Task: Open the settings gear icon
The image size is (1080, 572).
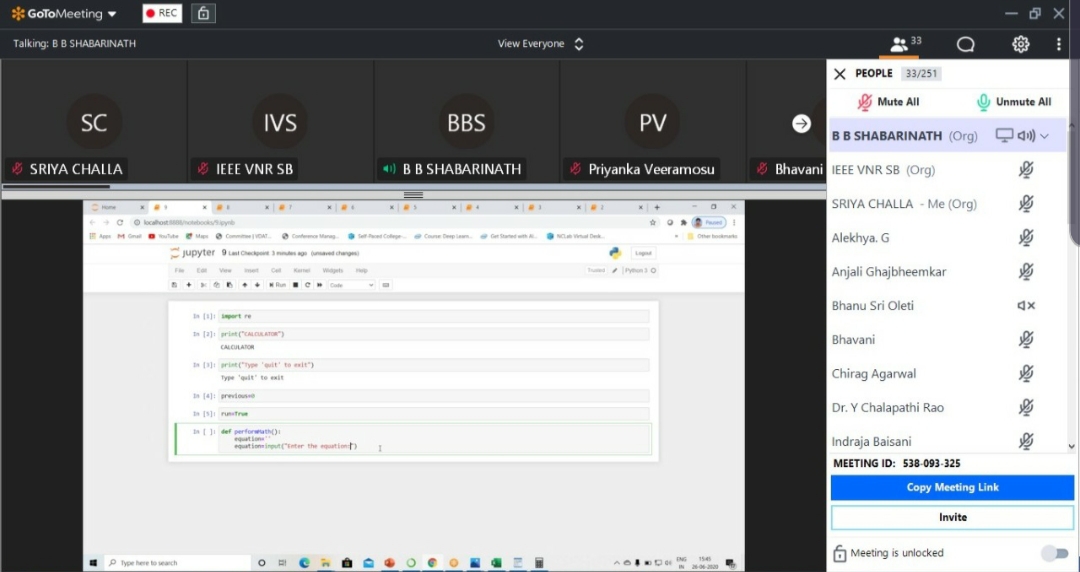Action: pos(1020,44)
